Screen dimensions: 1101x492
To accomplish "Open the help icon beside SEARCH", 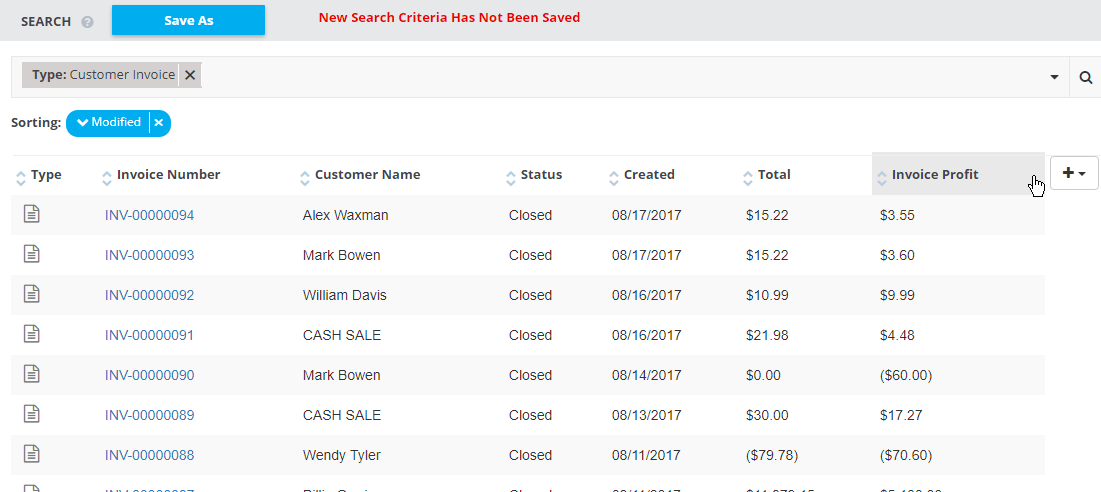I will (87, 22).
